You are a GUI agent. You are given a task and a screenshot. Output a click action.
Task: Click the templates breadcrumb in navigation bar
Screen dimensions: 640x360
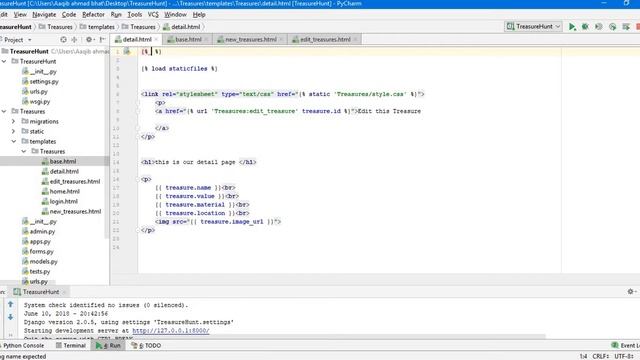point(97,27)
